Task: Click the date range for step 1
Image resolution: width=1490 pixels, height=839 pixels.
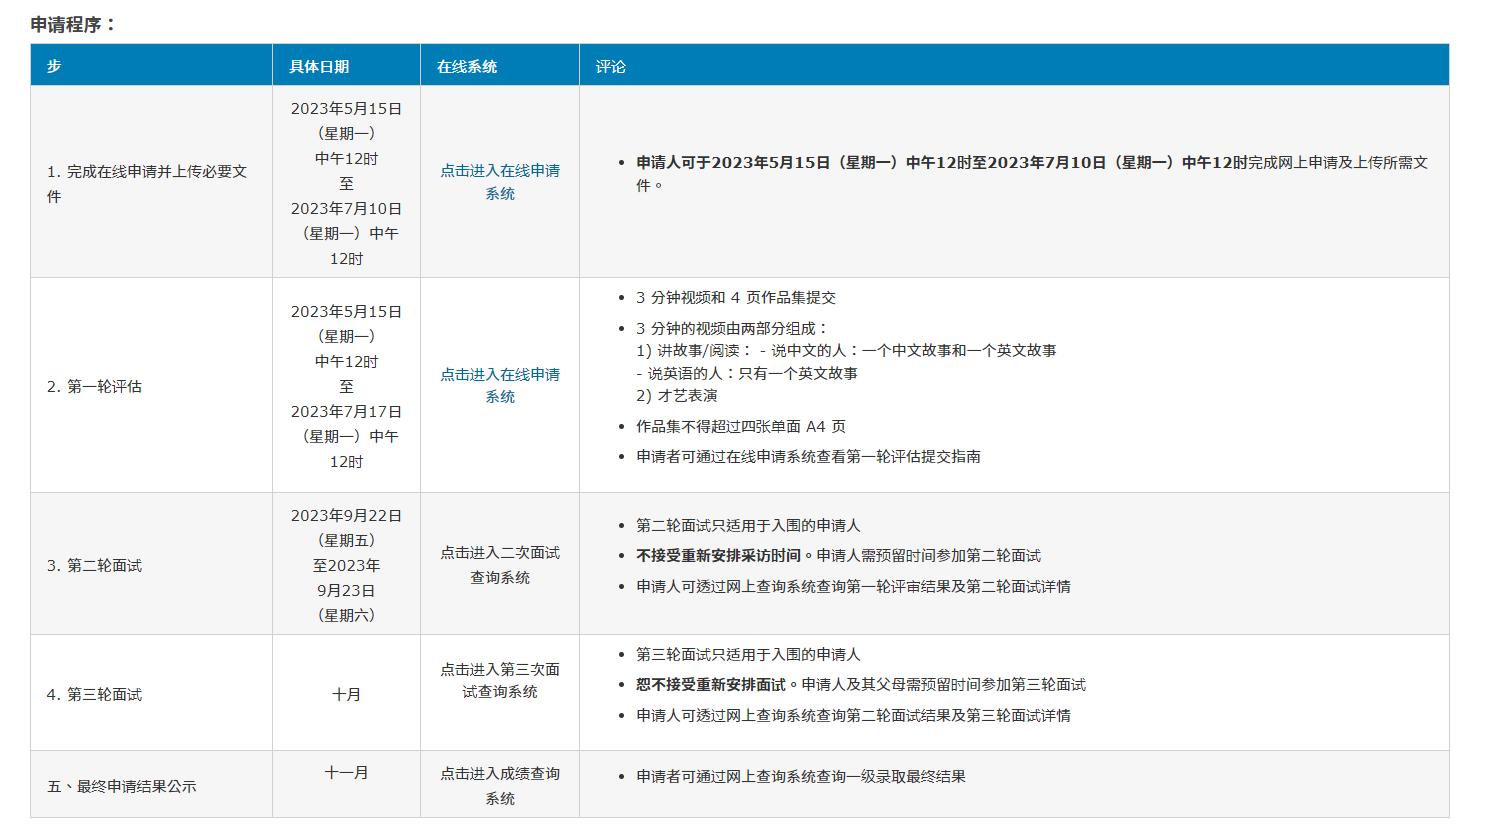Action: (346, 183)
